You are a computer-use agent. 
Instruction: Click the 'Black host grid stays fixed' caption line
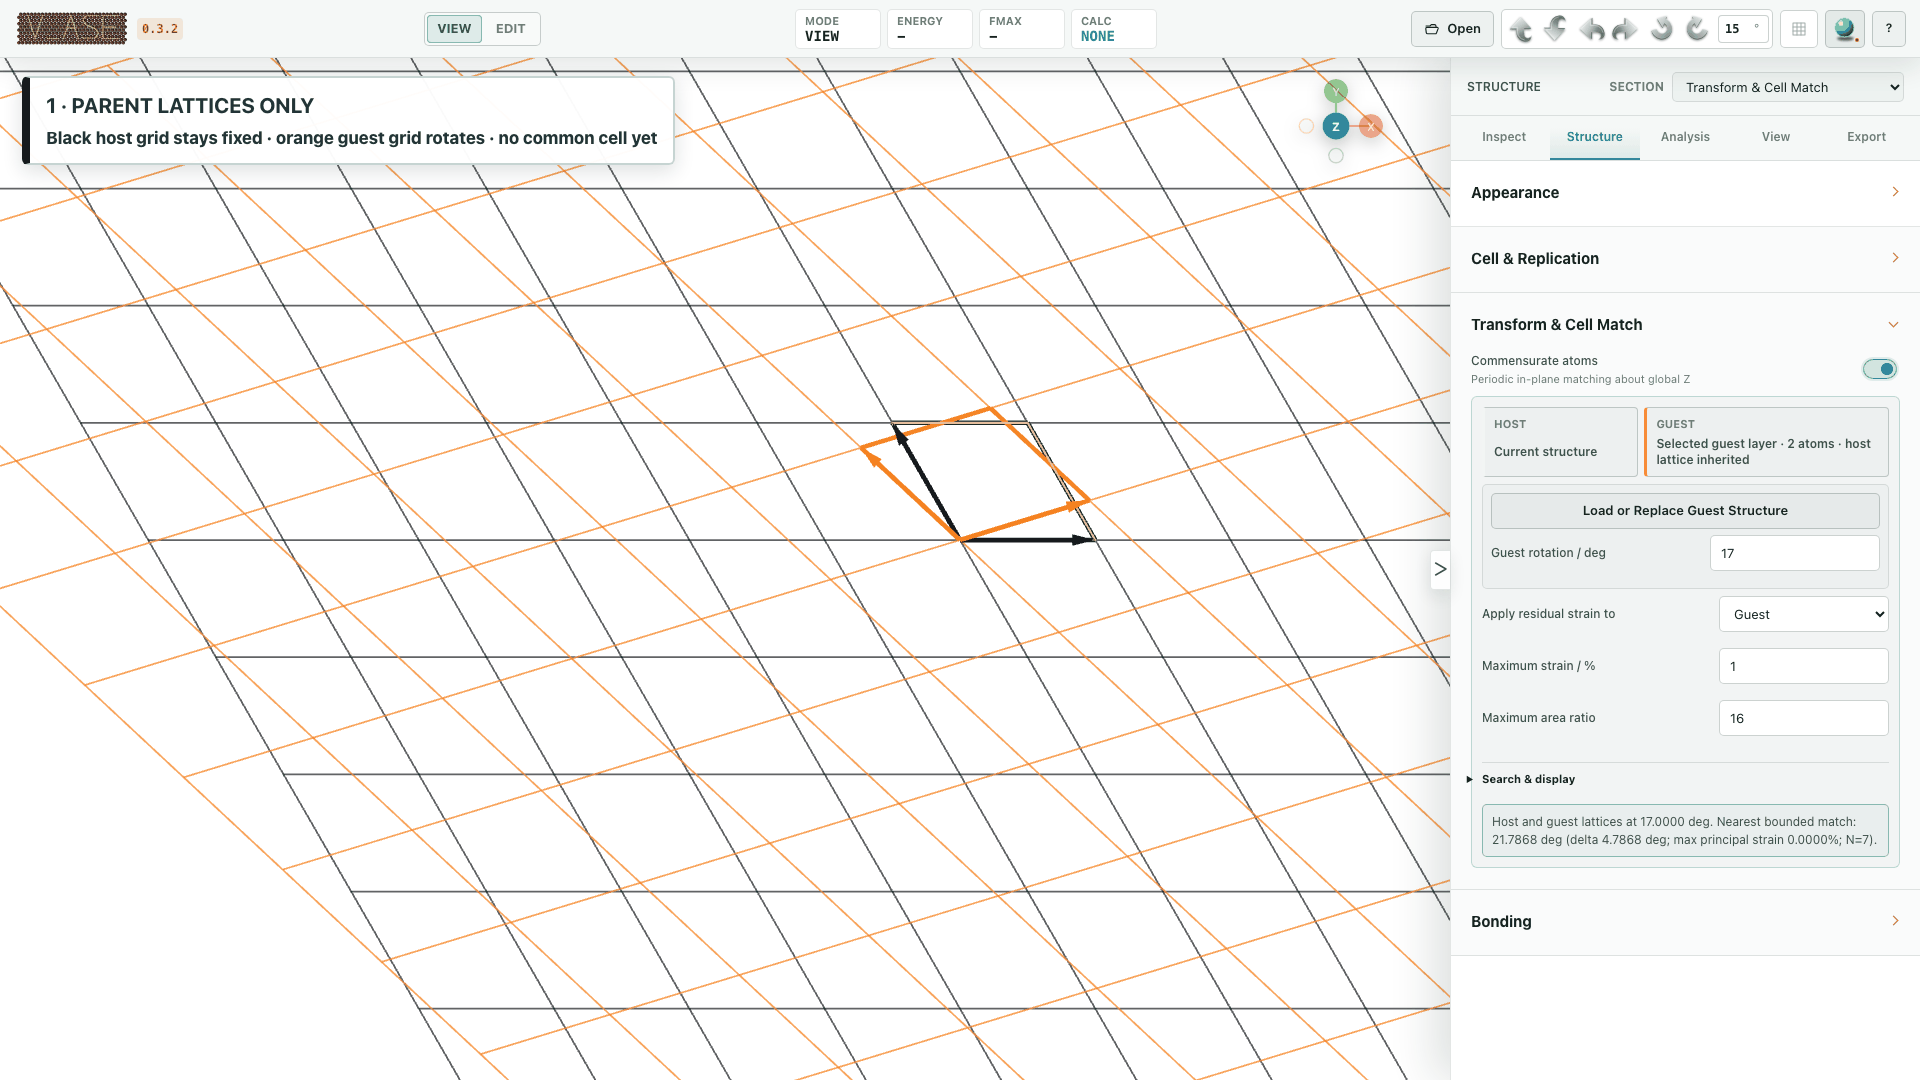[x=351, y=138]
